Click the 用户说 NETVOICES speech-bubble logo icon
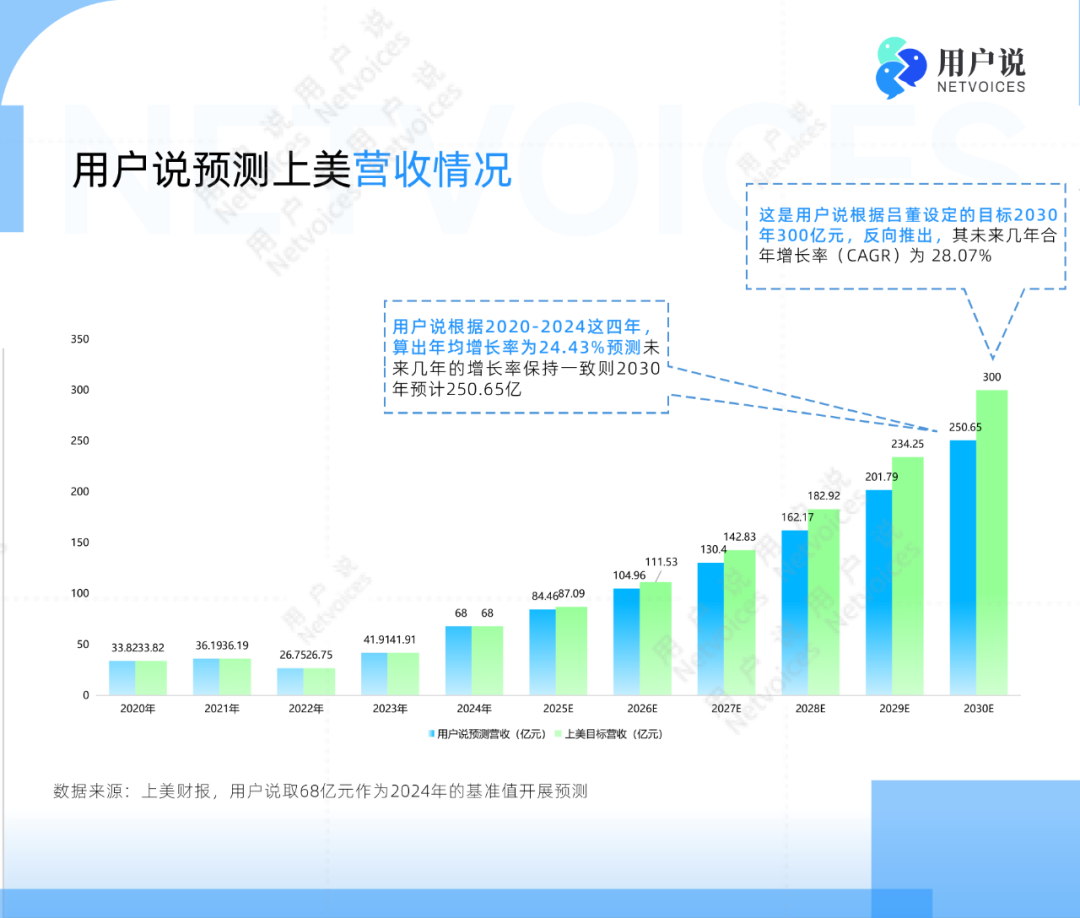Image resolution: width=1080 pixels, height=918 pixels. (901, 67)
